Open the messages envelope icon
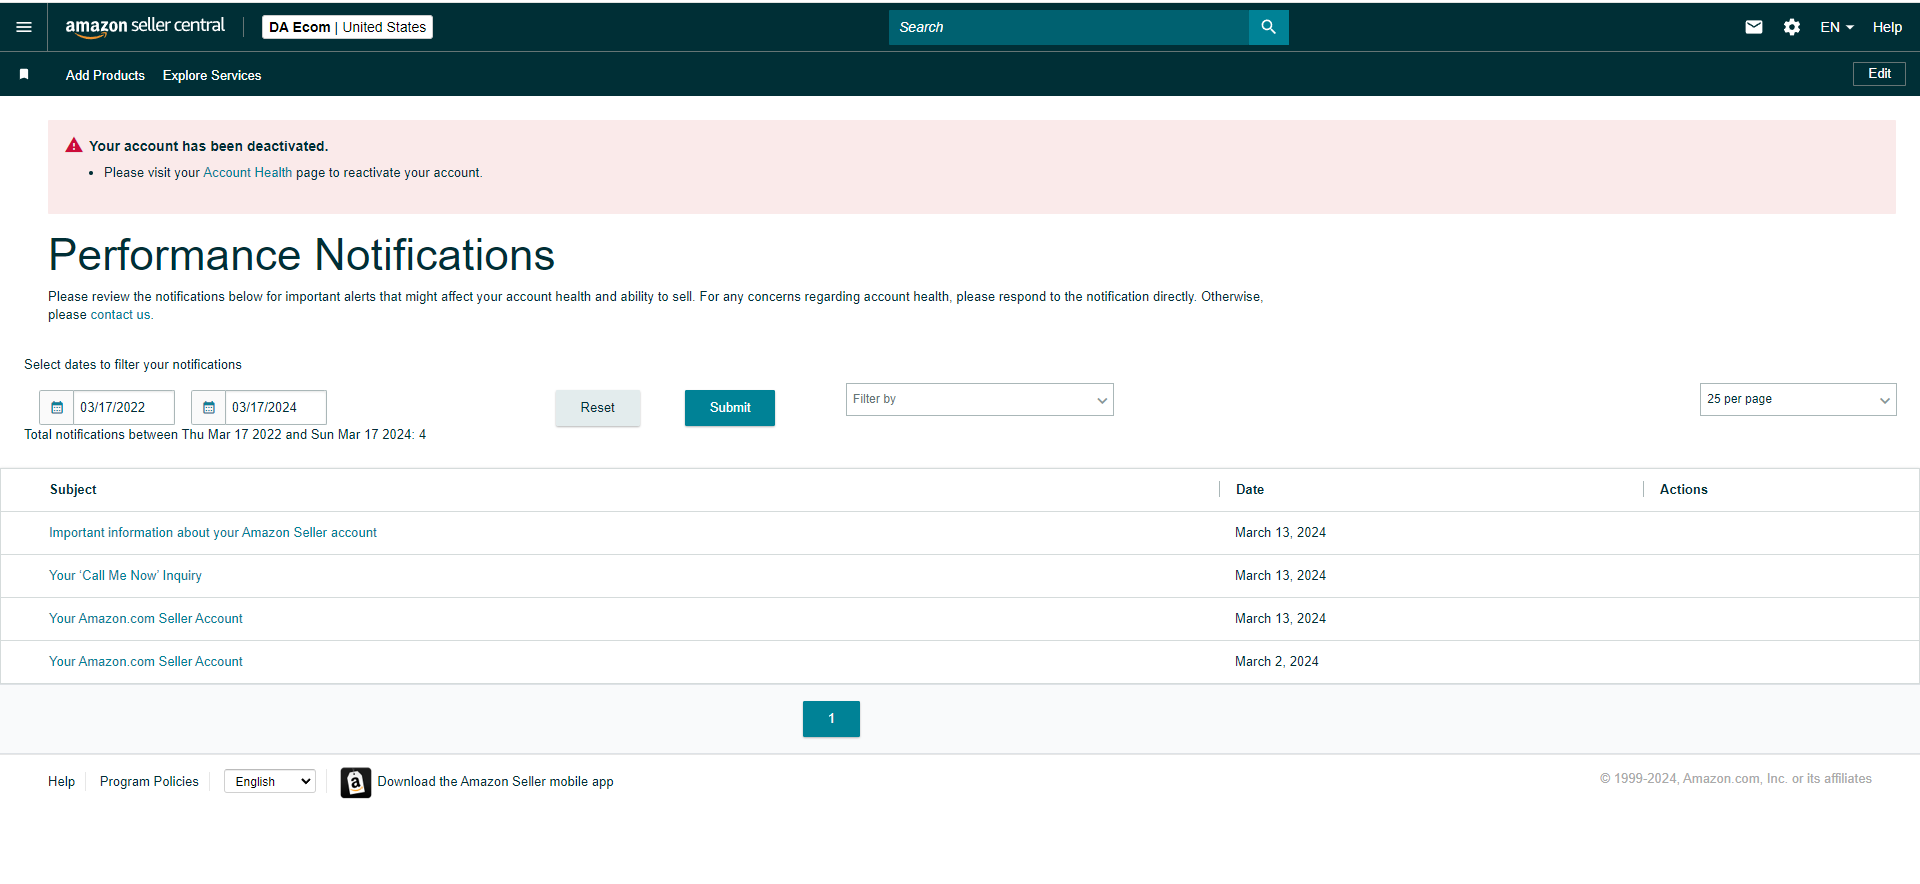 click(1754, 27)
